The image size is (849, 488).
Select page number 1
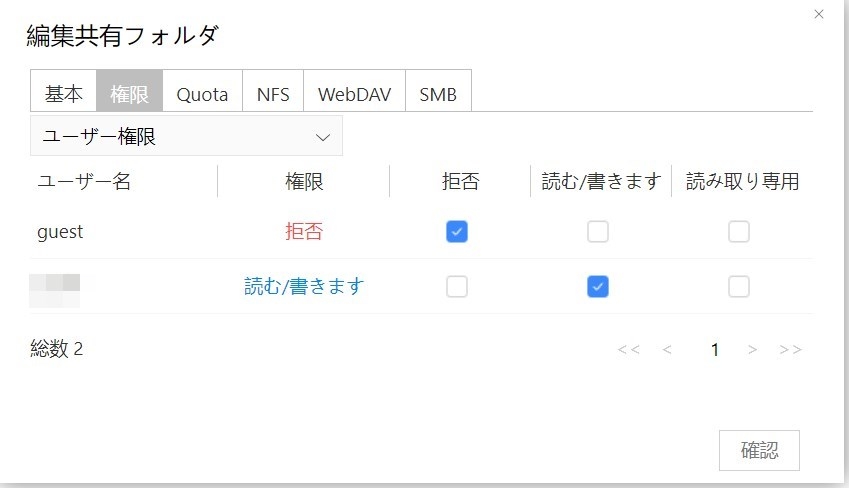(715, 349)
